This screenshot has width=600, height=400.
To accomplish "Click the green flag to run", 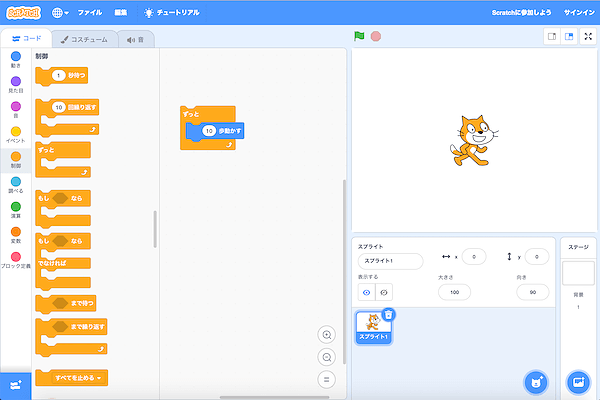I will 359,36.
